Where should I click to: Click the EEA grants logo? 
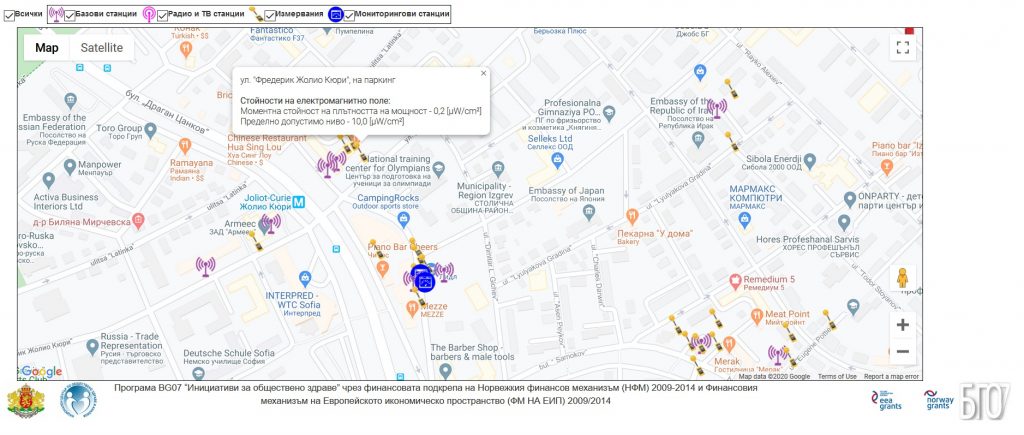click(x=886, y=400)
